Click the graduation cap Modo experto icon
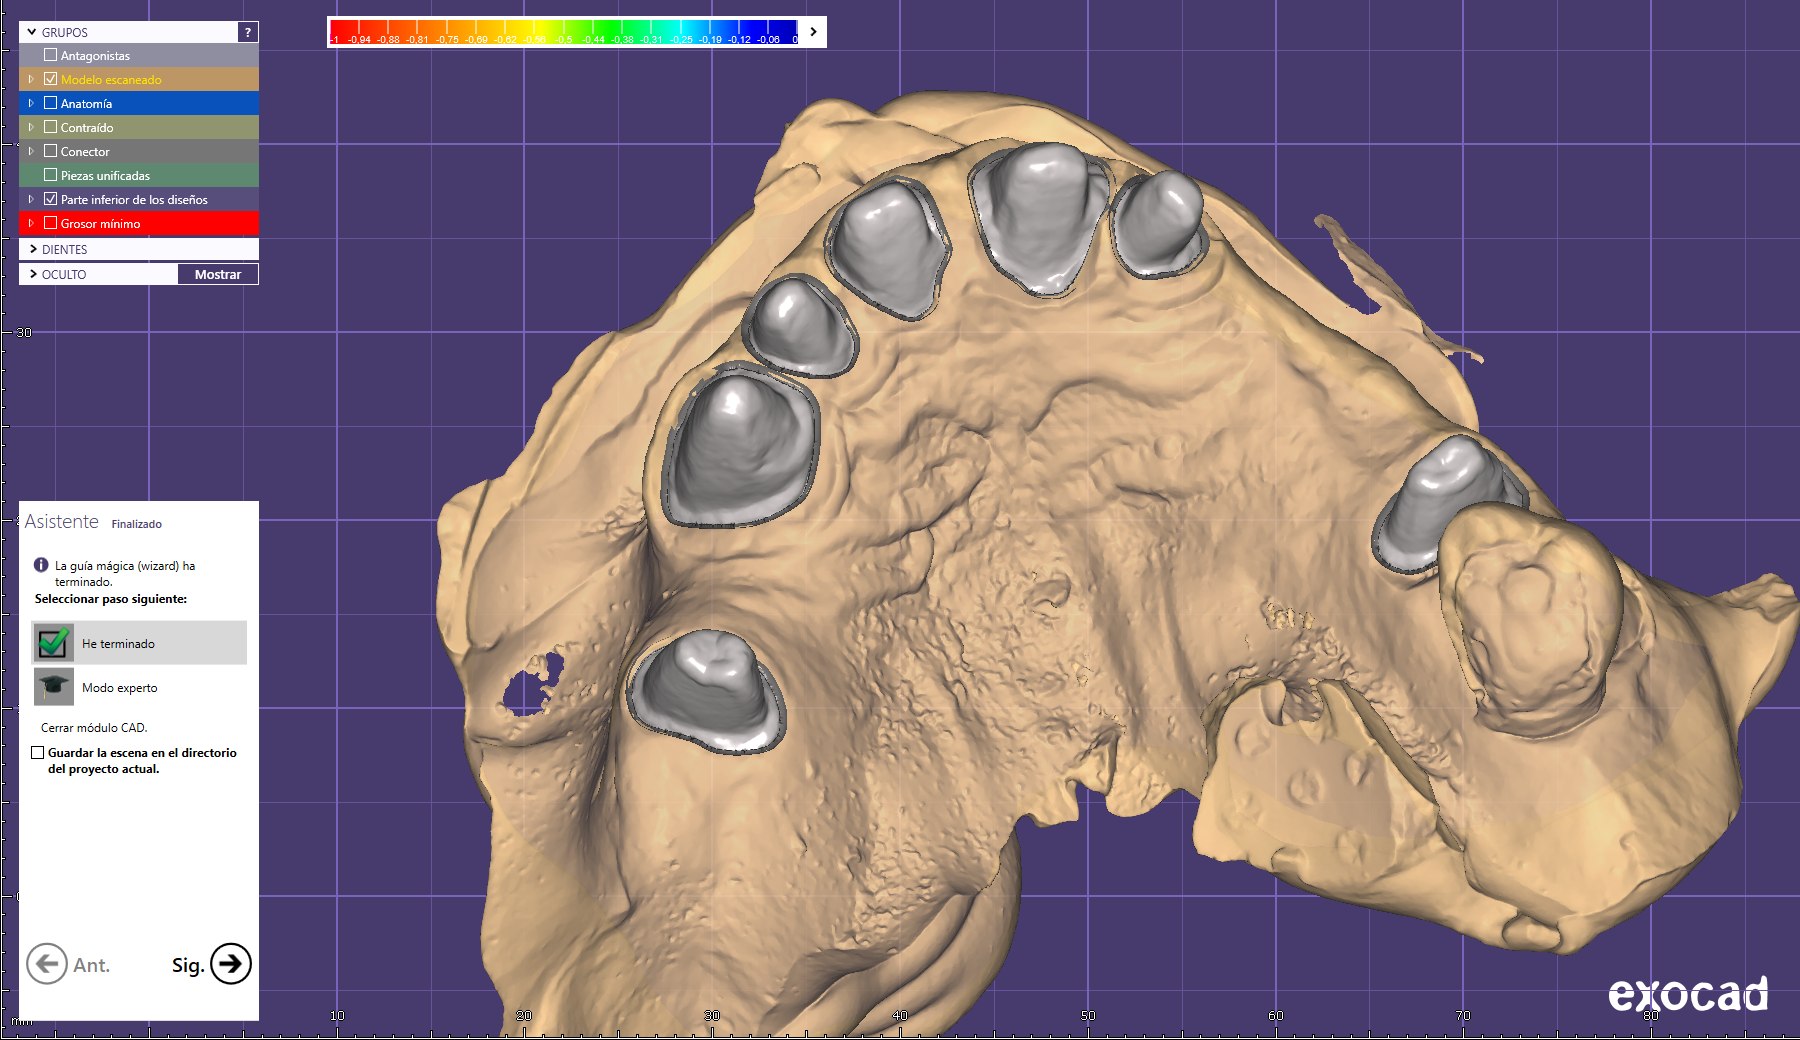This screenshot has height=1040, width=1800. click(x=53, y=687)
